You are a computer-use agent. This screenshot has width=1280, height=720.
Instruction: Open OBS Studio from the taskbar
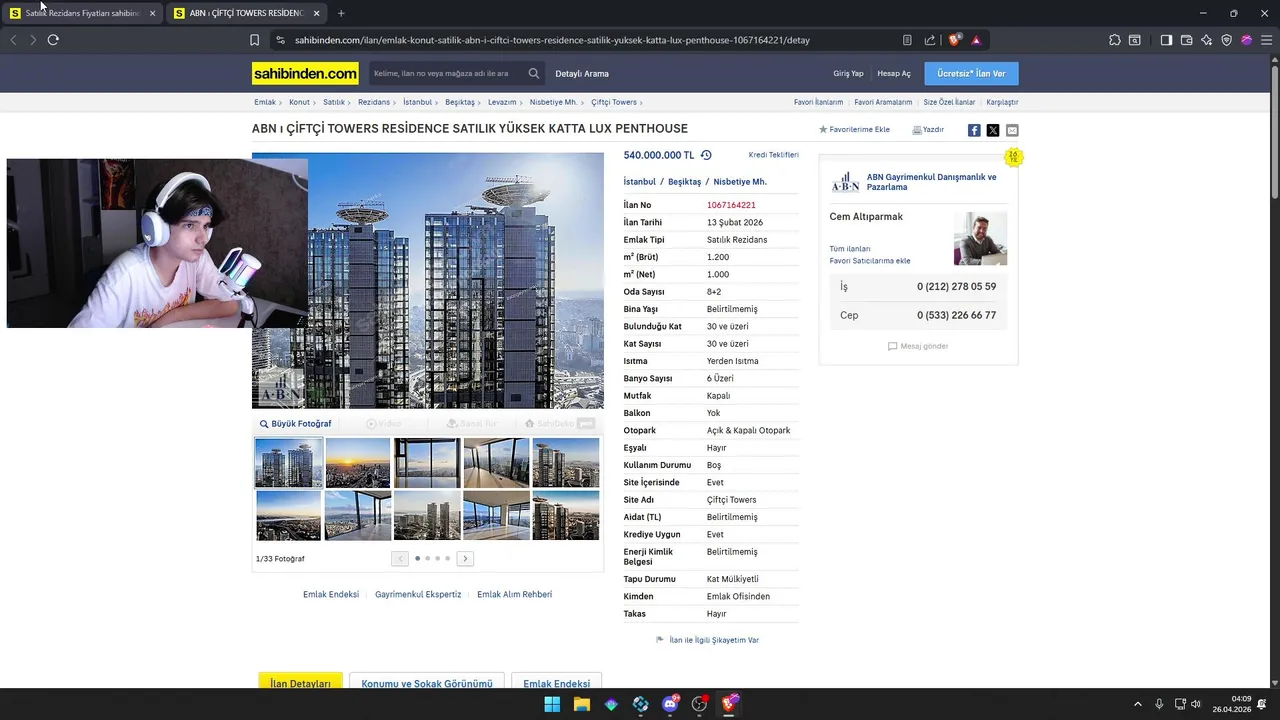point(700,704)
